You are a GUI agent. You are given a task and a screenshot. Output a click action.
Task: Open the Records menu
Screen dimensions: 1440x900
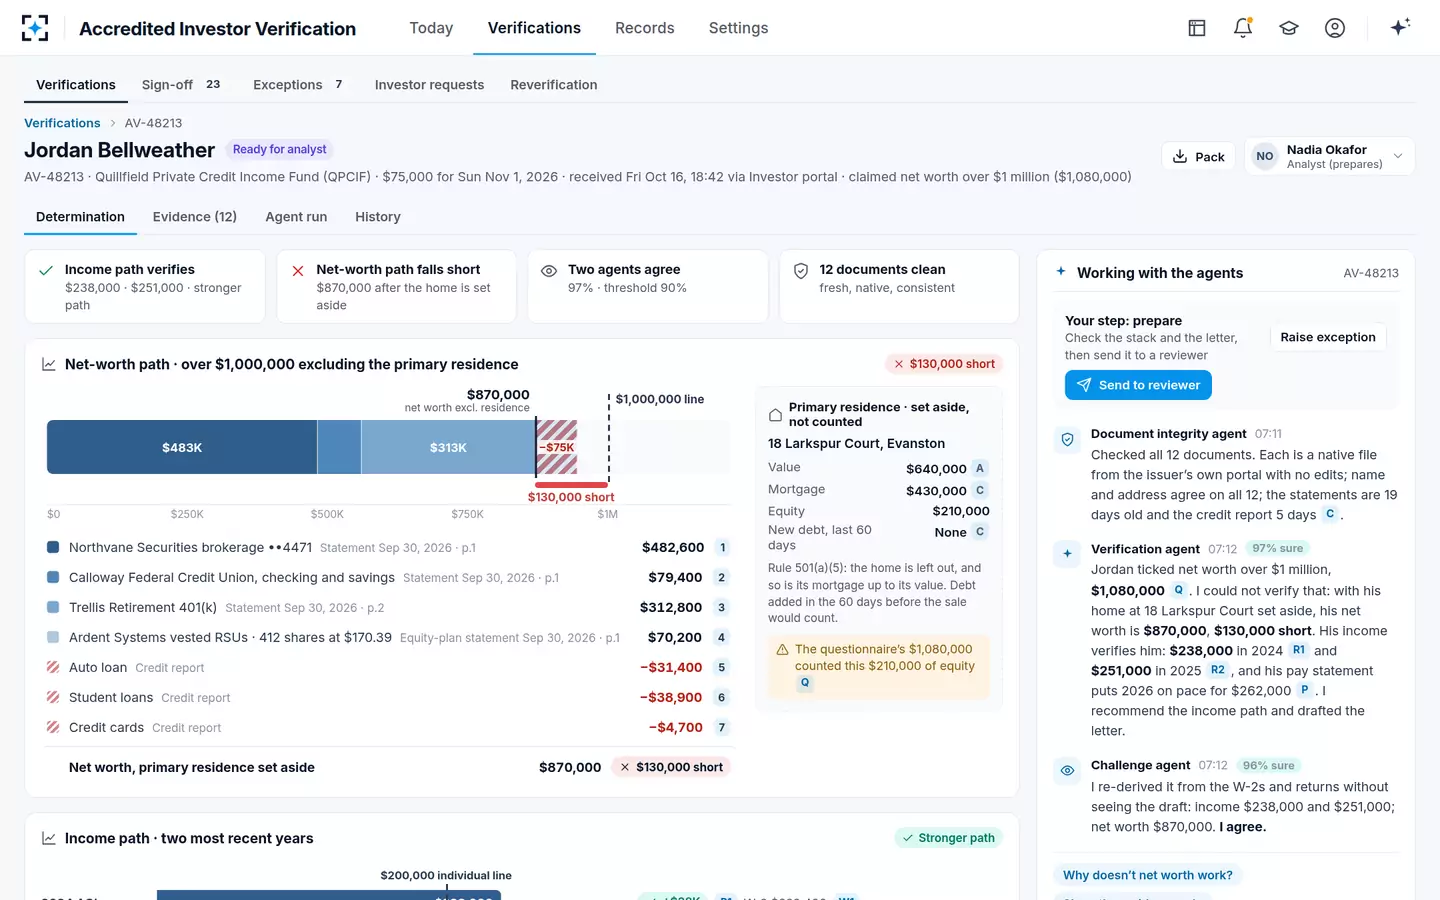[645, 28]
